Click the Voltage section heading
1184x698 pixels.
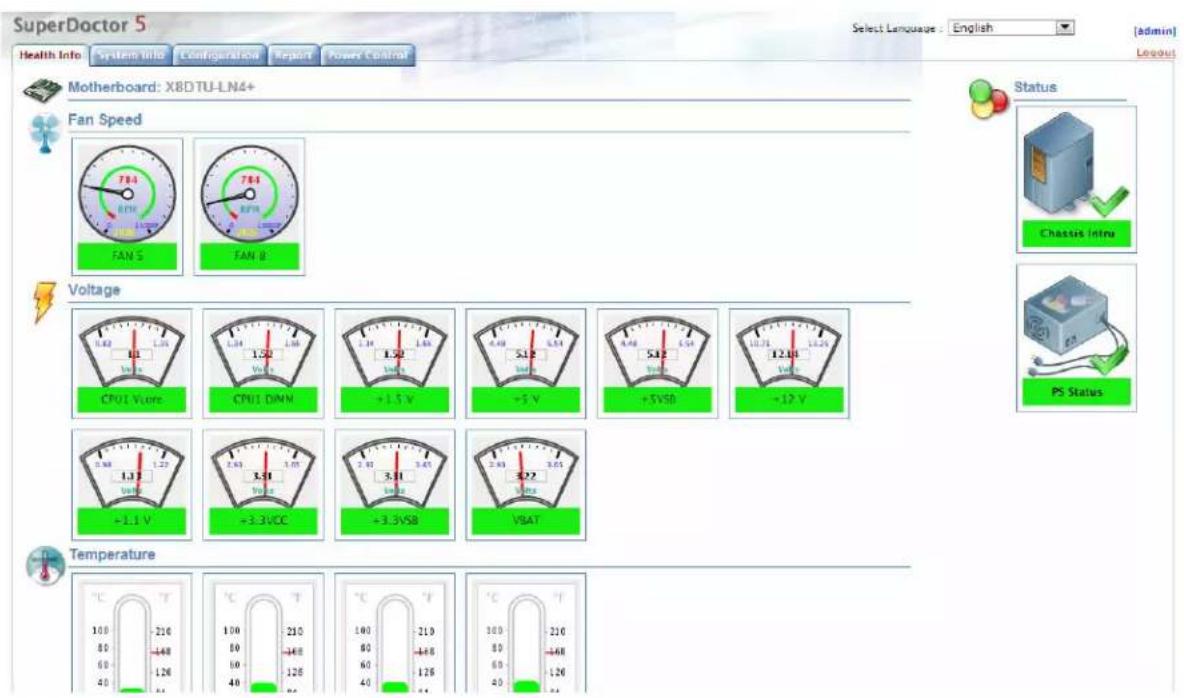[94, 290]
